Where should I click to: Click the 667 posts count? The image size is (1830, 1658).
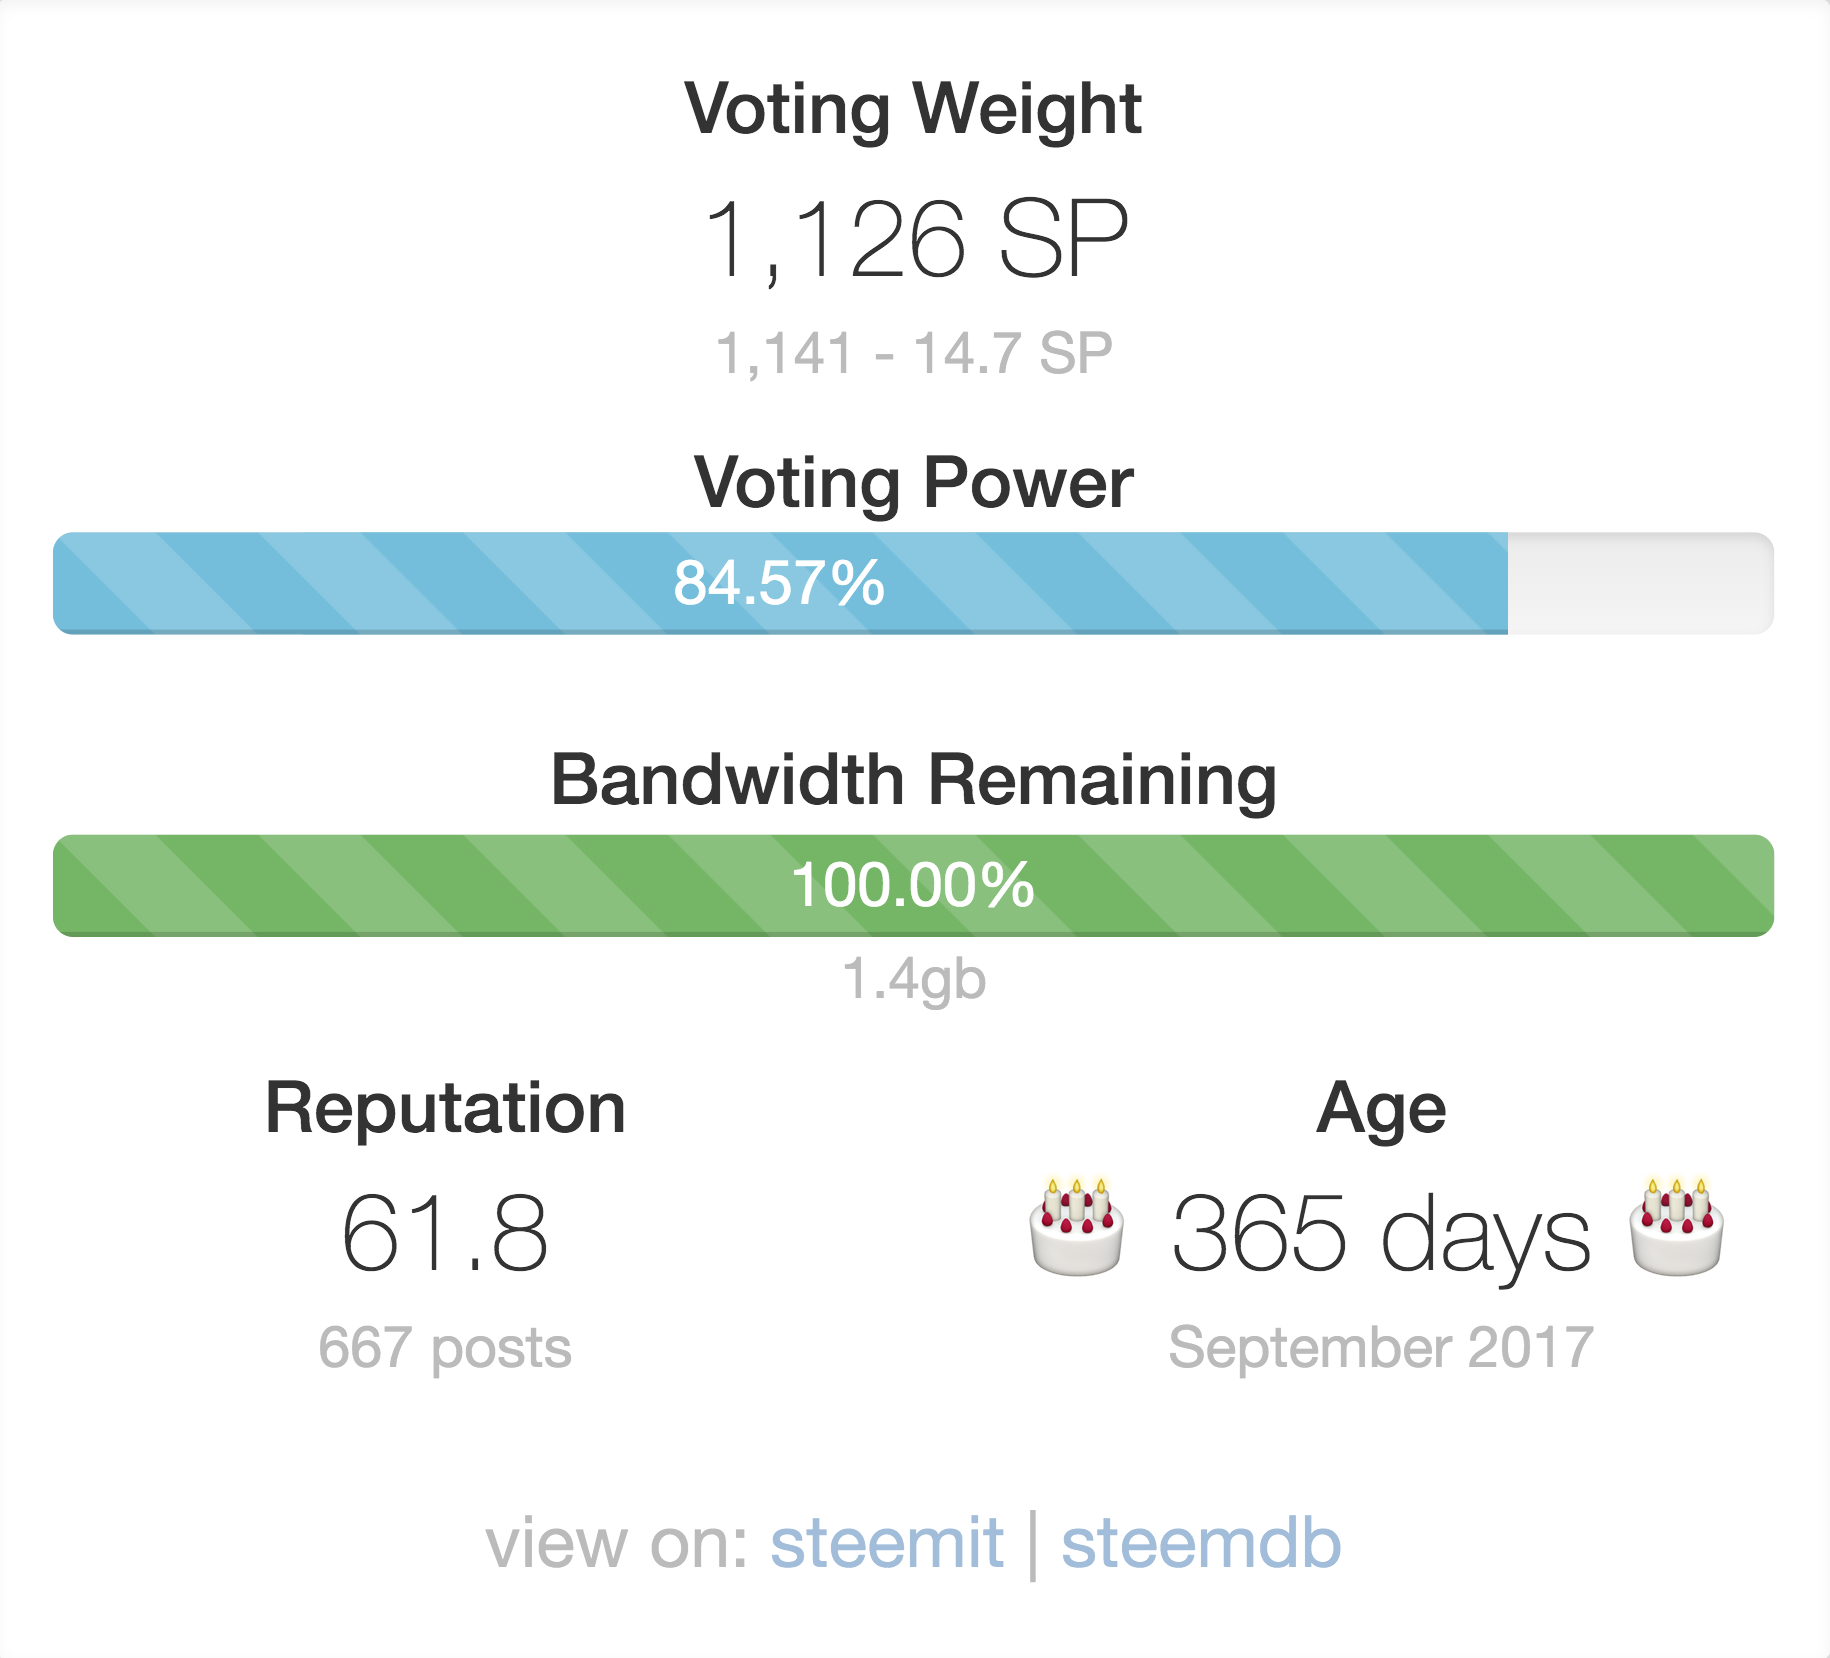(445, 1348)
